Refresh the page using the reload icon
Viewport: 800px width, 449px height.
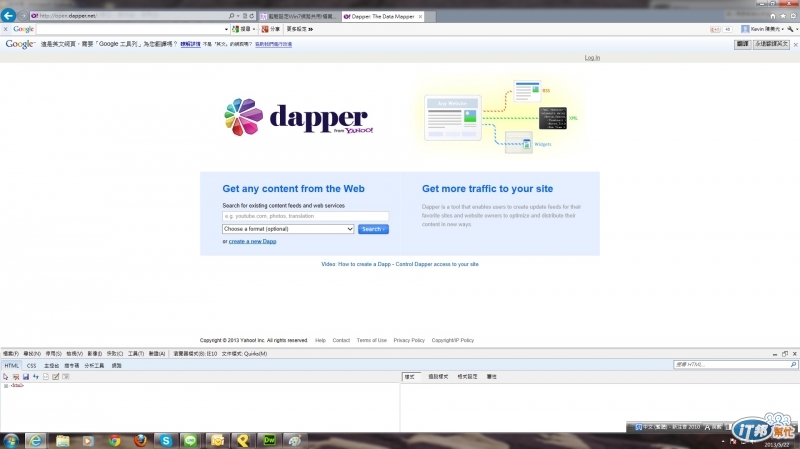click(x=252, y=16)
